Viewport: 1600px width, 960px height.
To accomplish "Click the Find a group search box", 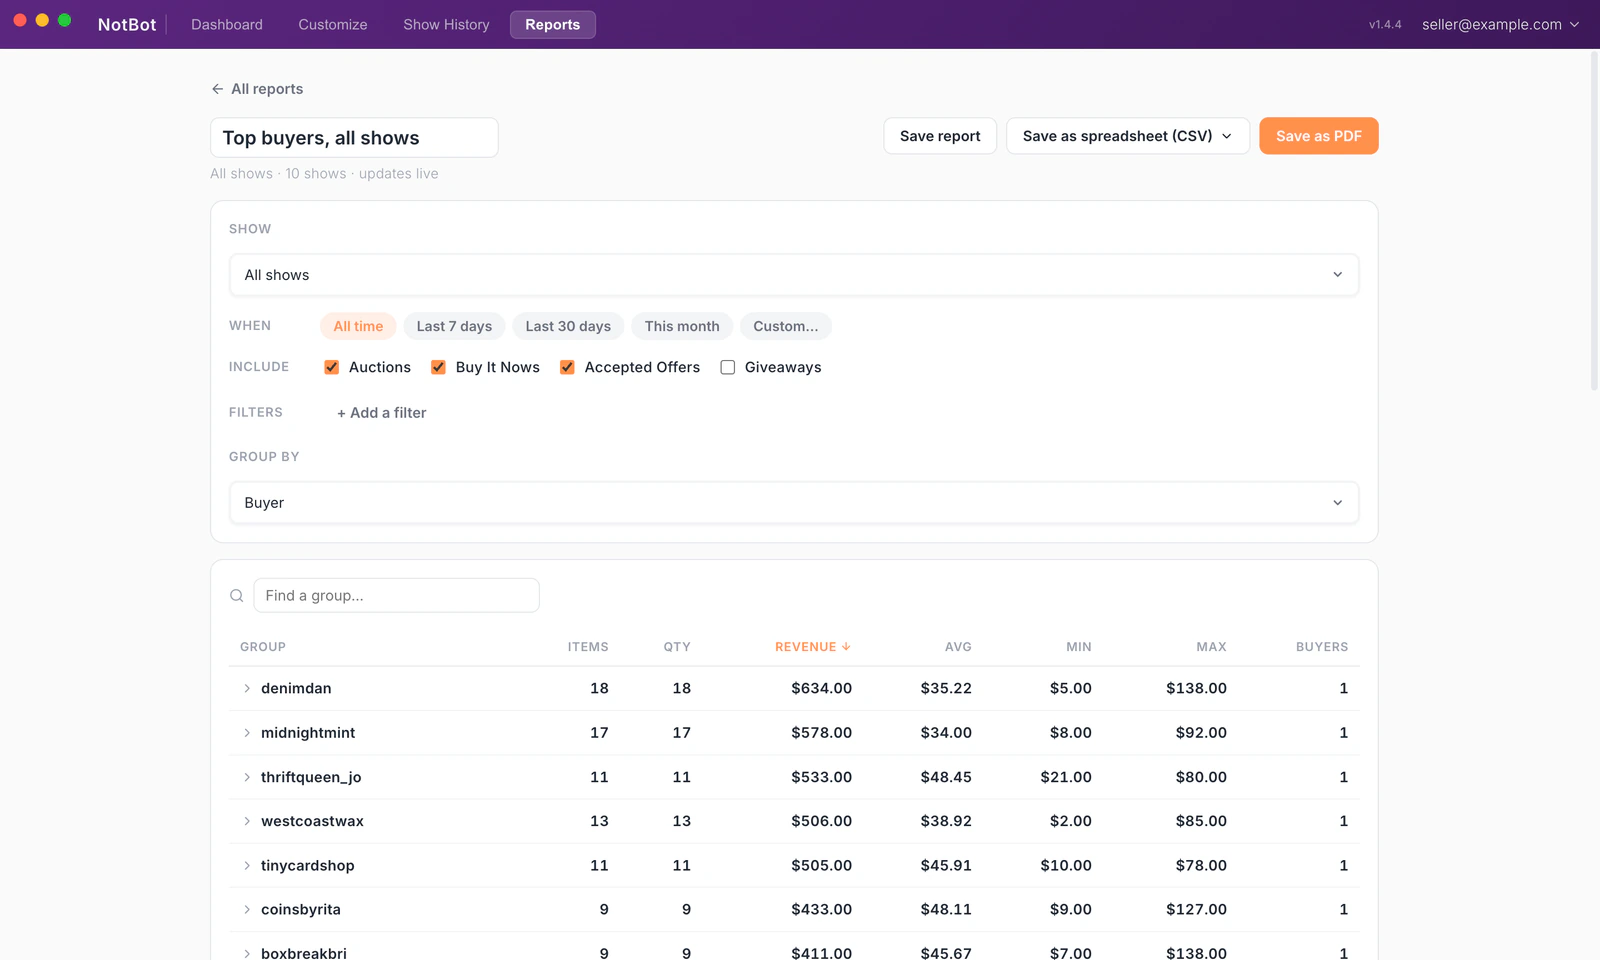I will click(x=397, y=596).
